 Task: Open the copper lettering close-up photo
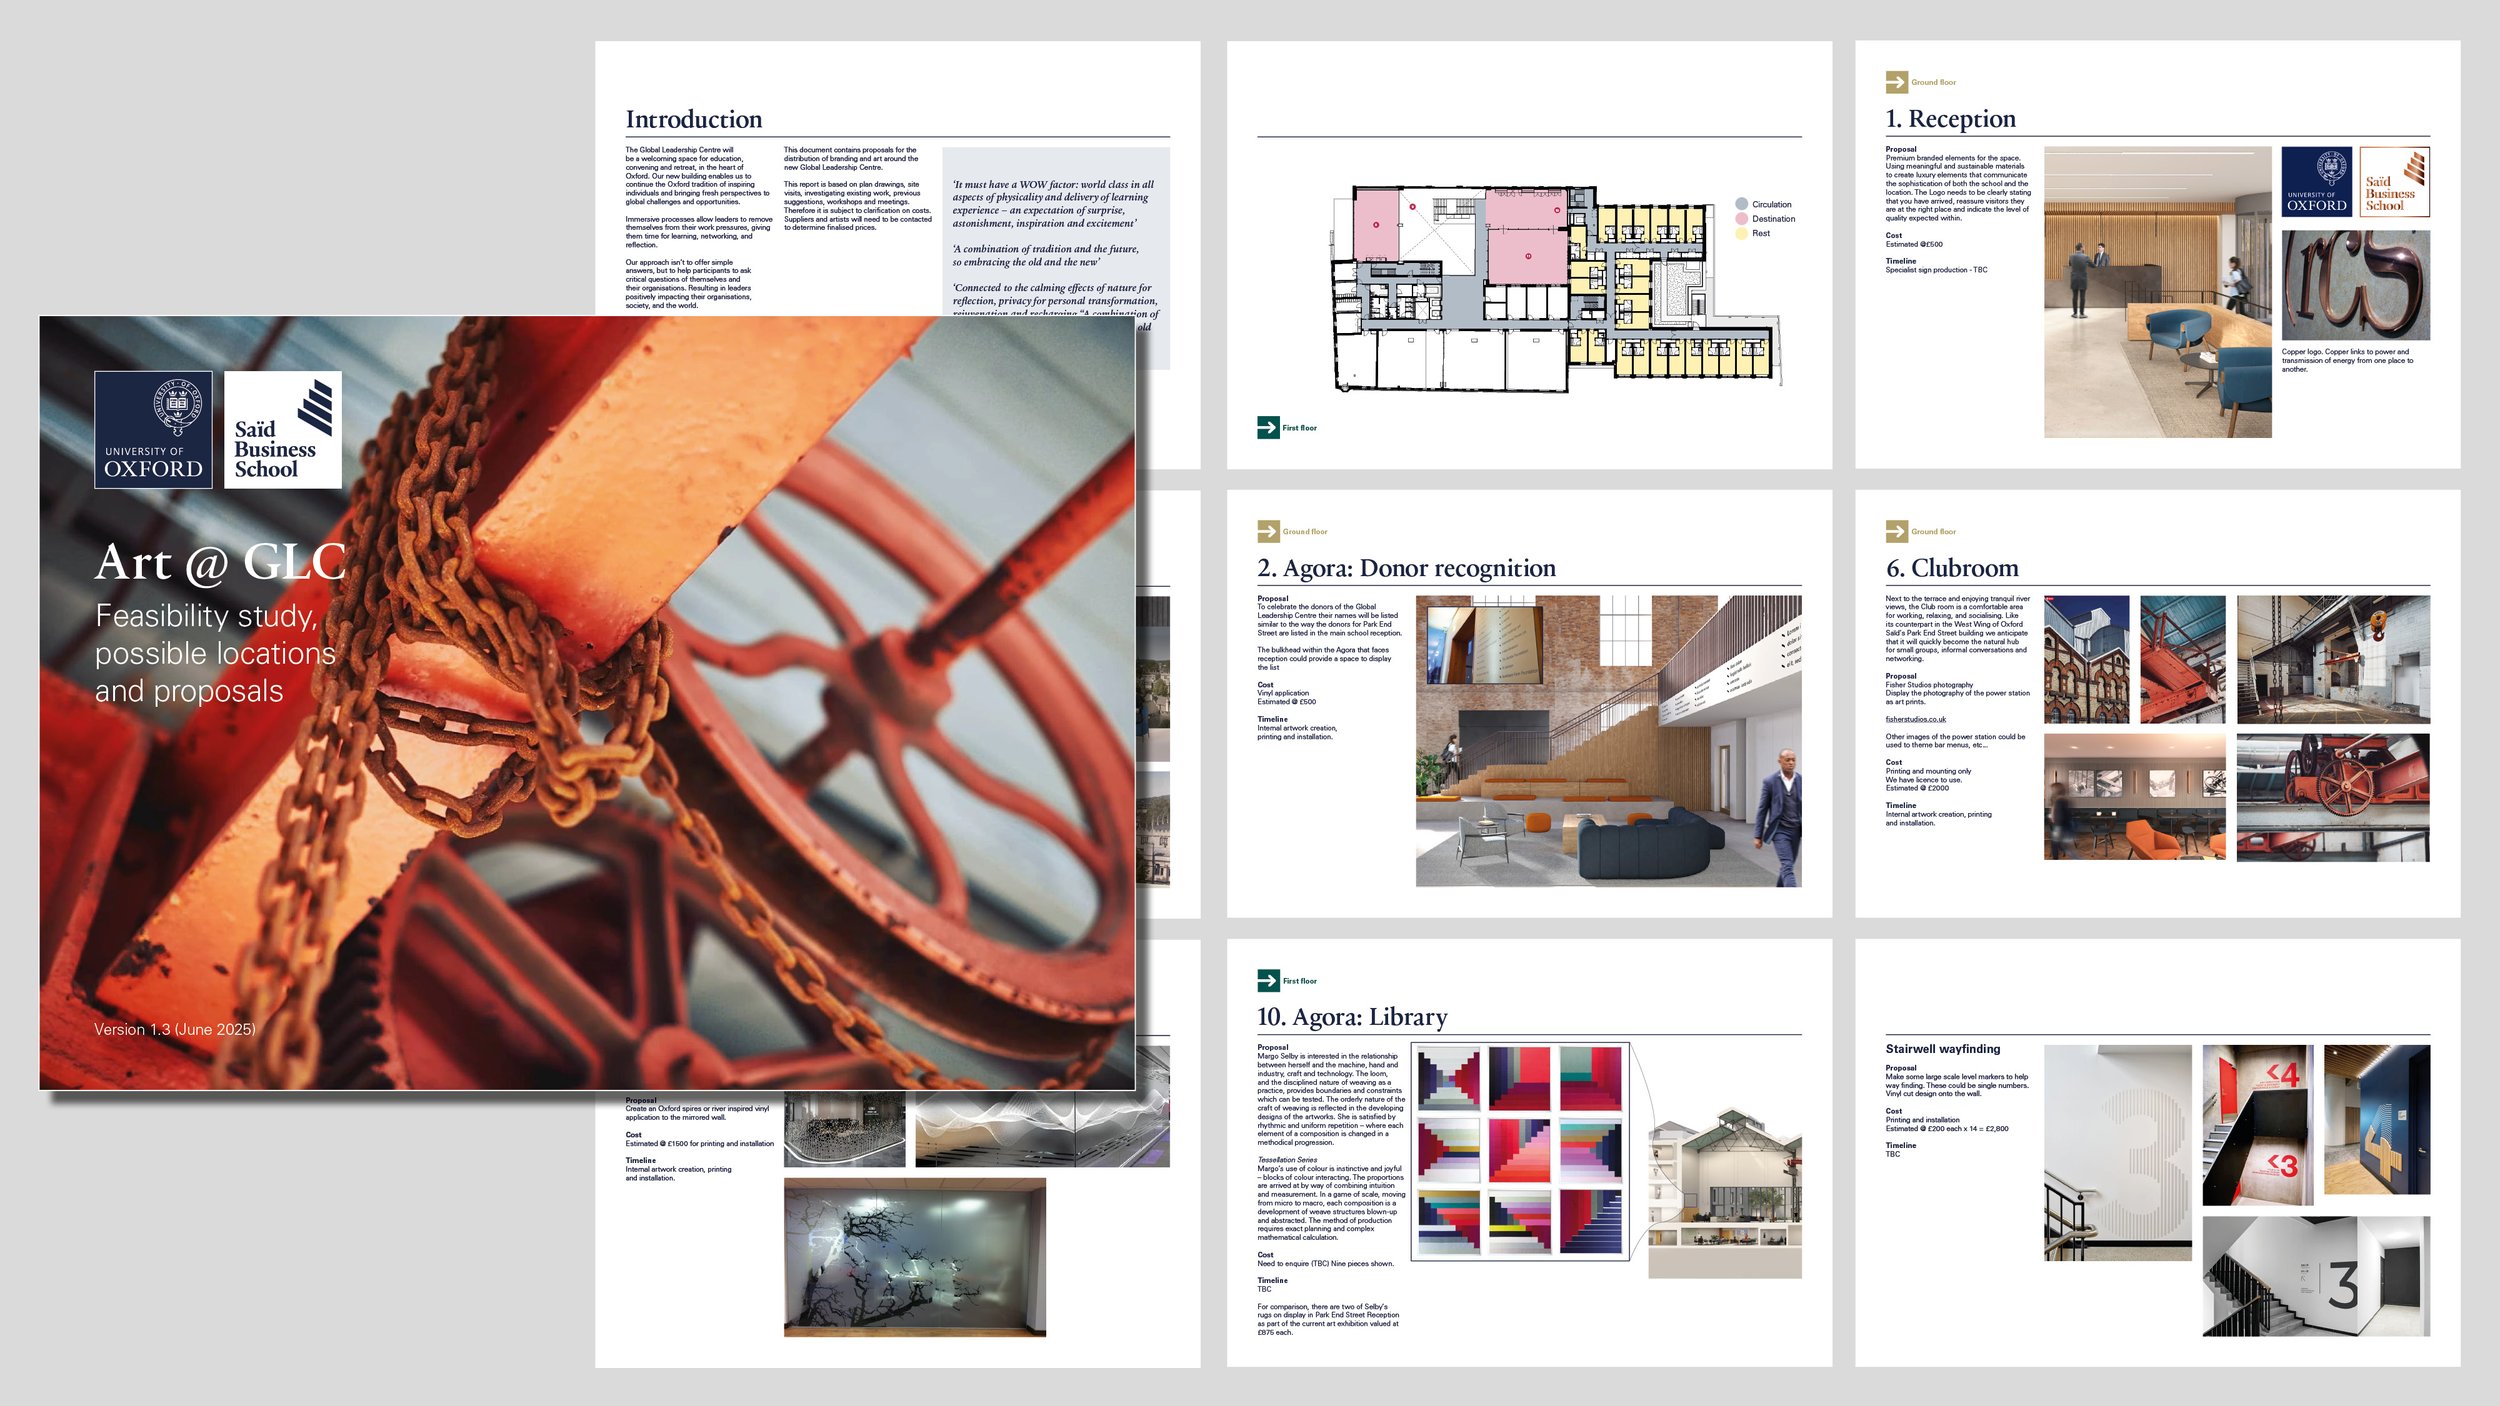tap(2355, 285)
